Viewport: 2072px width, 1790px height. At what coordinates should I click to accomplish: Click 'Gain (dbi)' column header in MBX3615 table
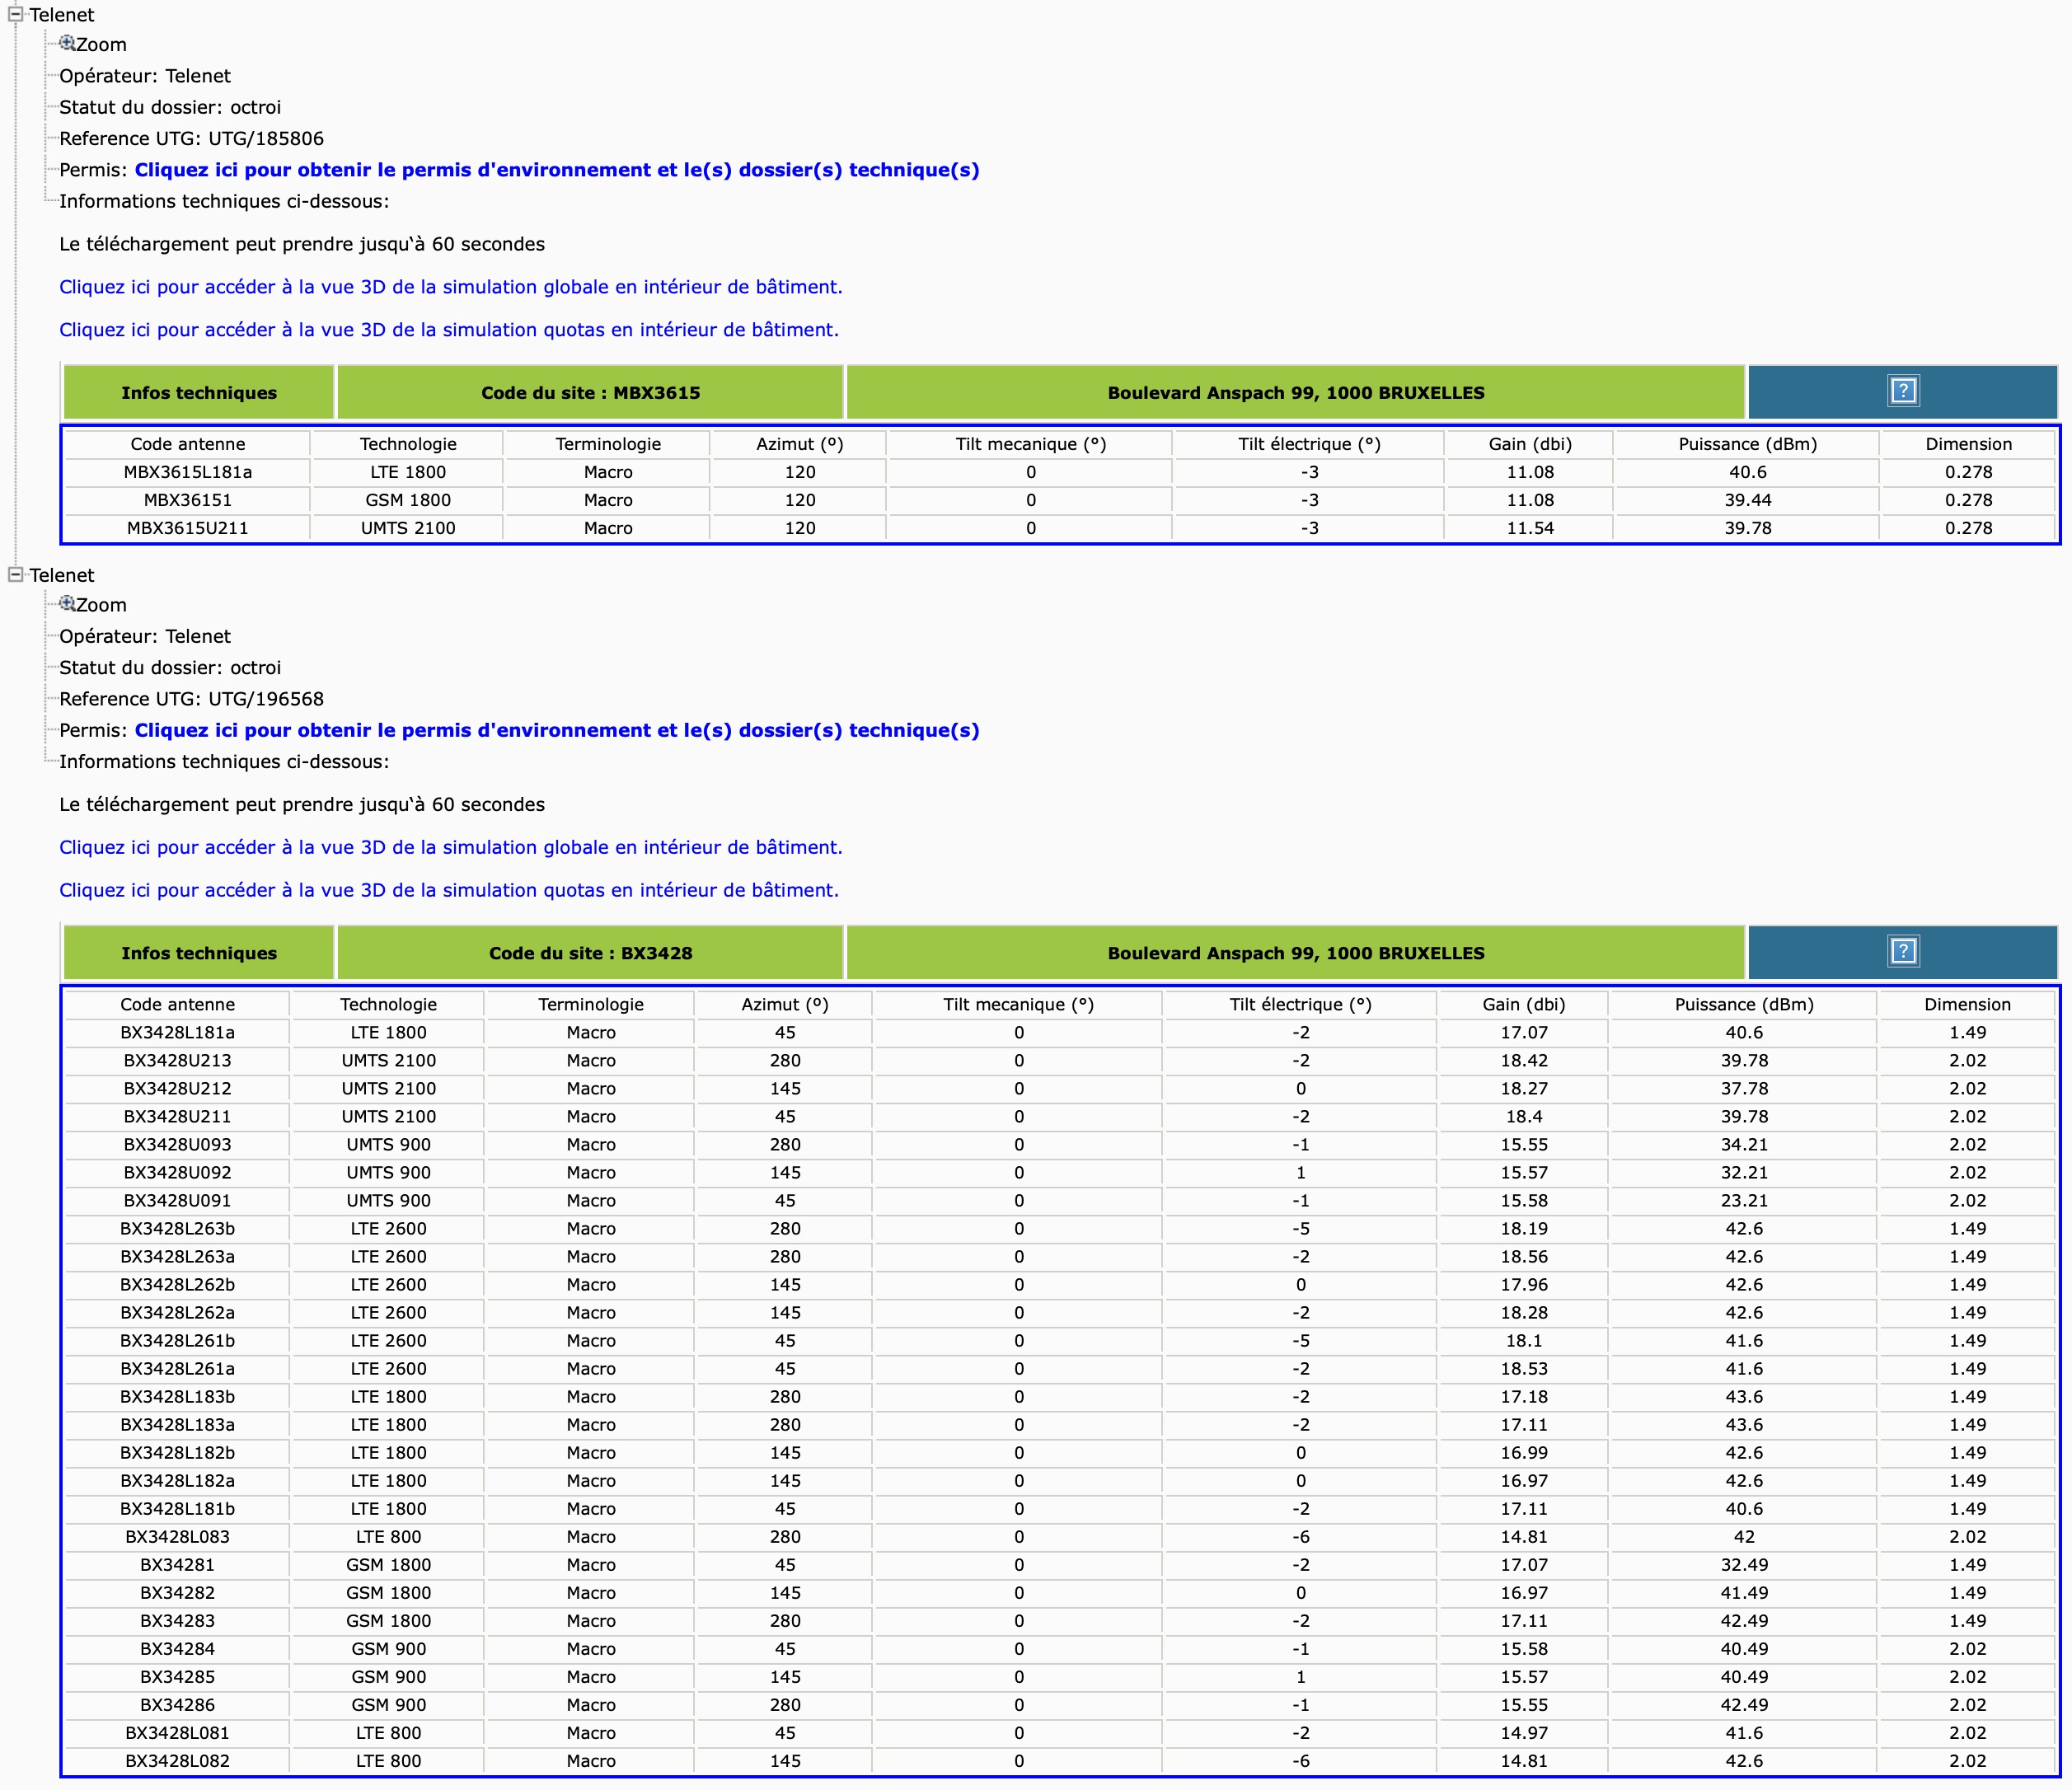[x=1529, y=444]
